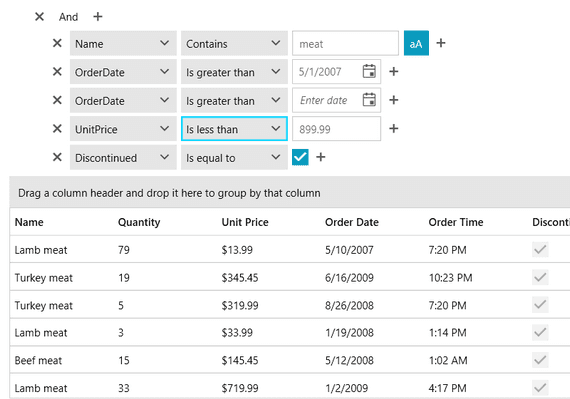Select the 4:17 PM order time cell
The width and height of the screenshot is (570, 399).
click(447, 388)
